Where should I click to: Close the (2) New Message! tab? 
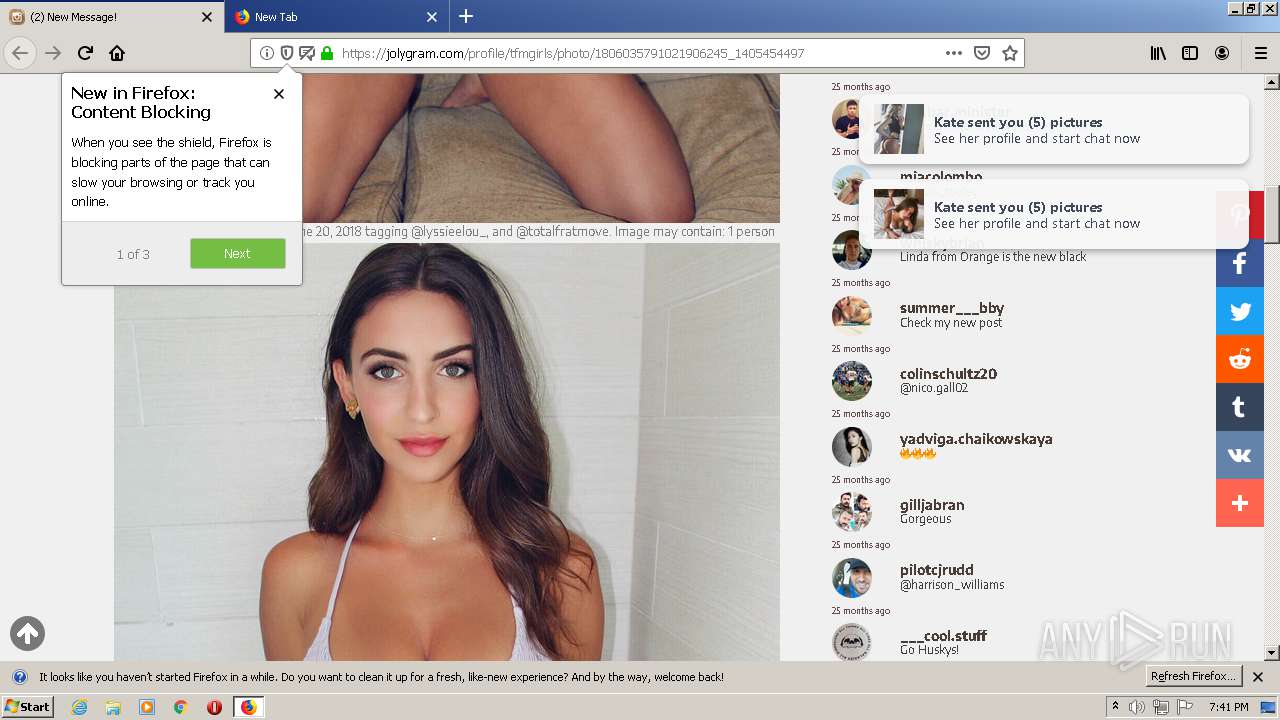click(x=207, y=17)
